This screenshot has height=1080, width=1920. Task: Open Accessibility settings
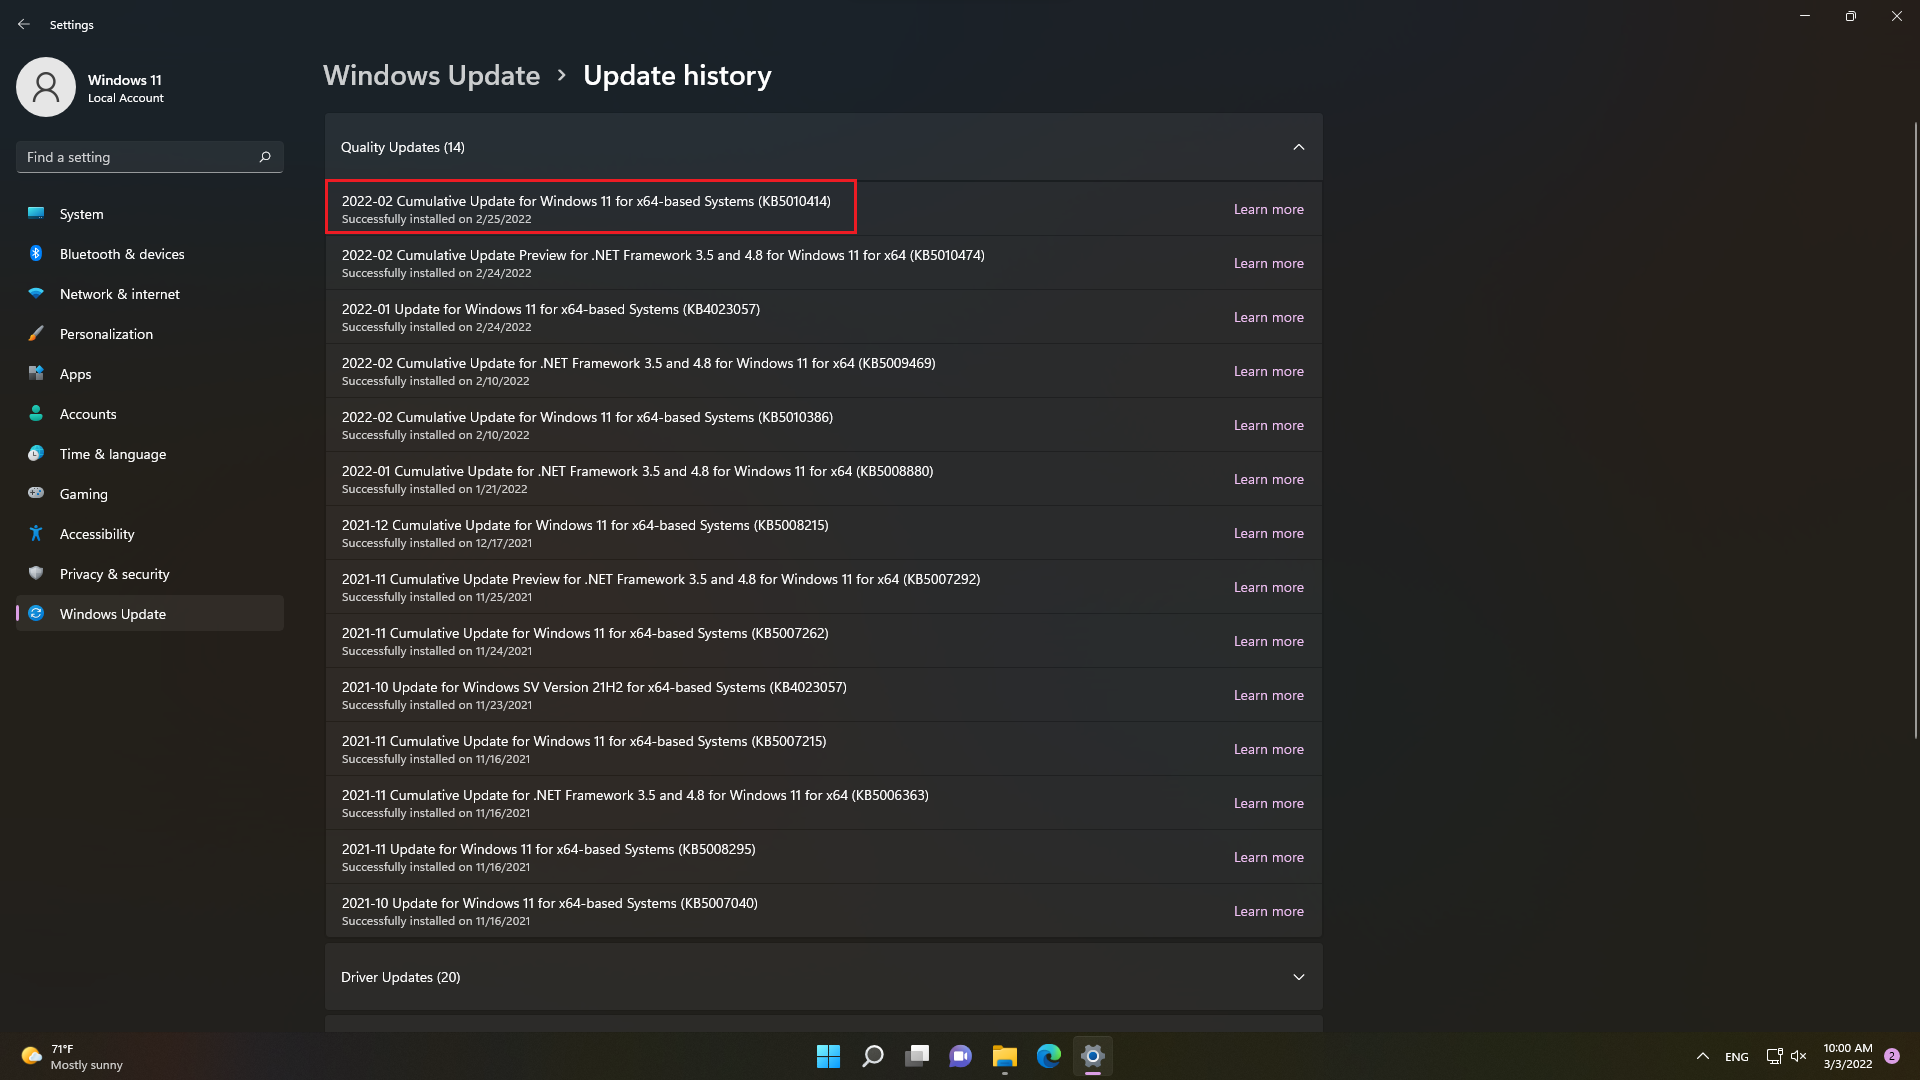tap(150, 534)
